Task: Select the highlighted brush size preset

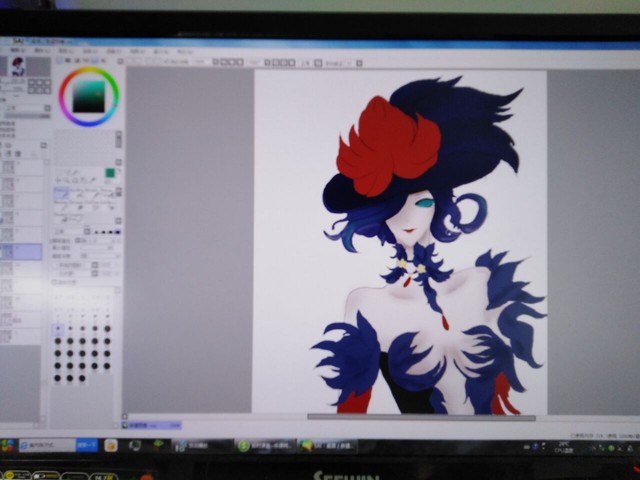Action: pyautogui.click(x=58, y=329)
